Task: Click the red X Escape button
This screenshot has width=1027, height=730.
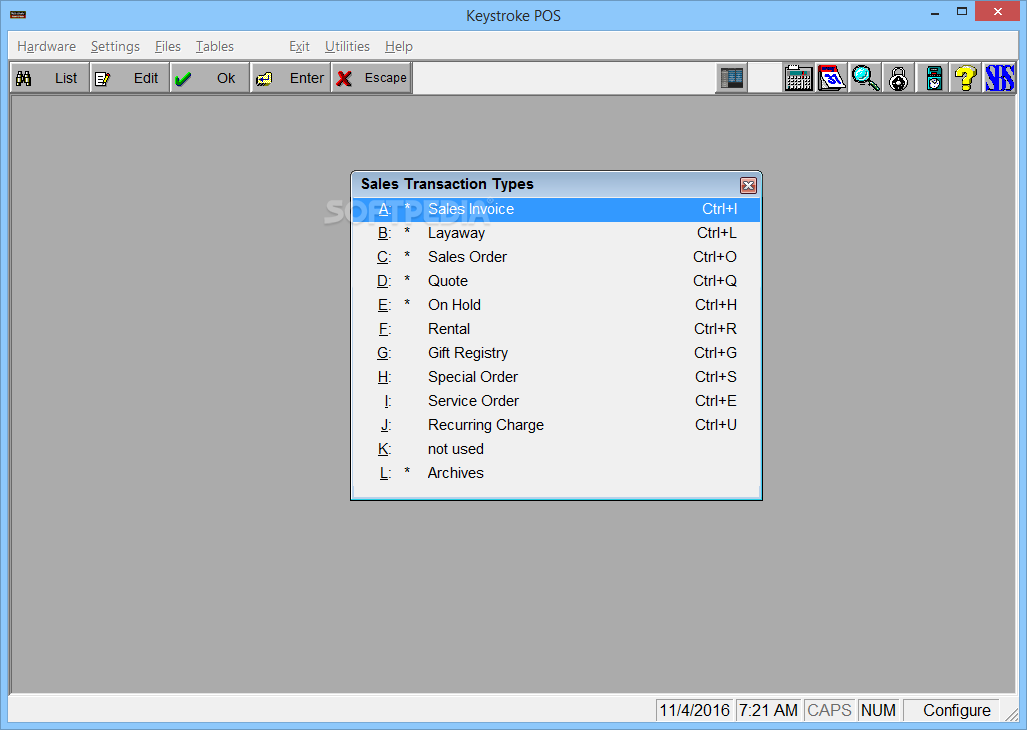Action: click(x=371, y=78)
